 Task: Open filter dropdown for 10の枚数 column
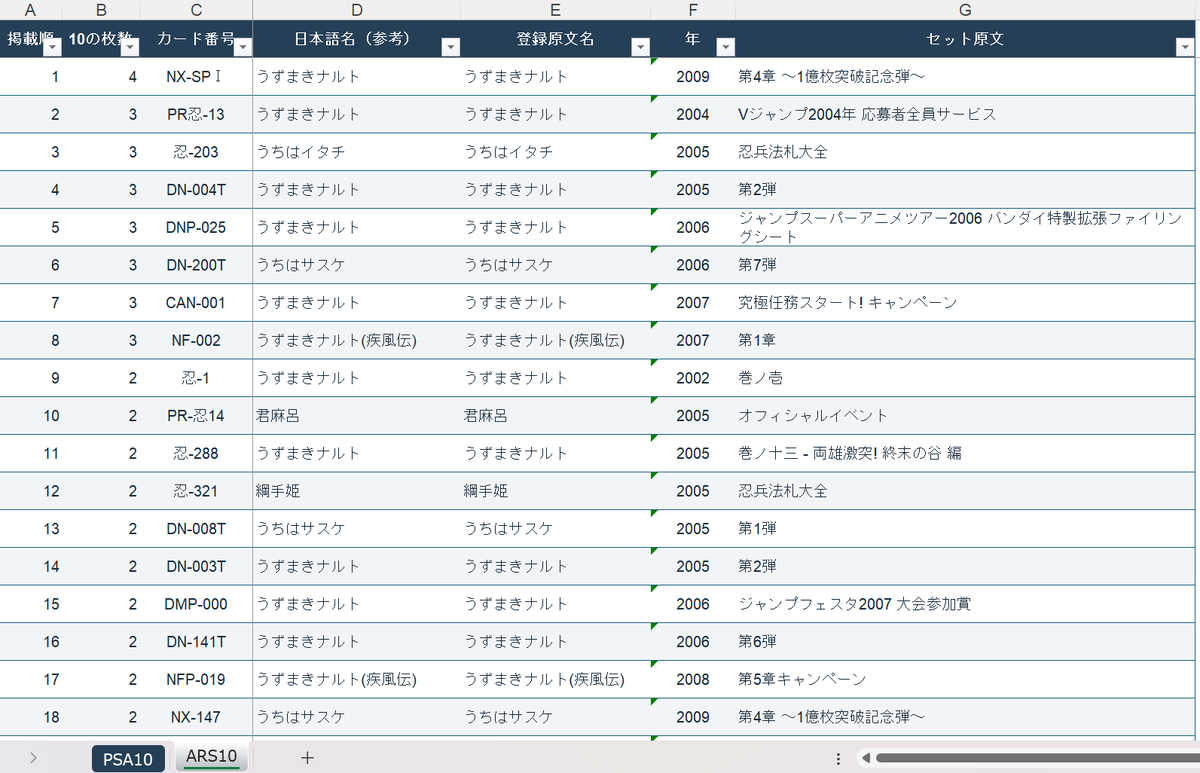(x=129, y=47)
